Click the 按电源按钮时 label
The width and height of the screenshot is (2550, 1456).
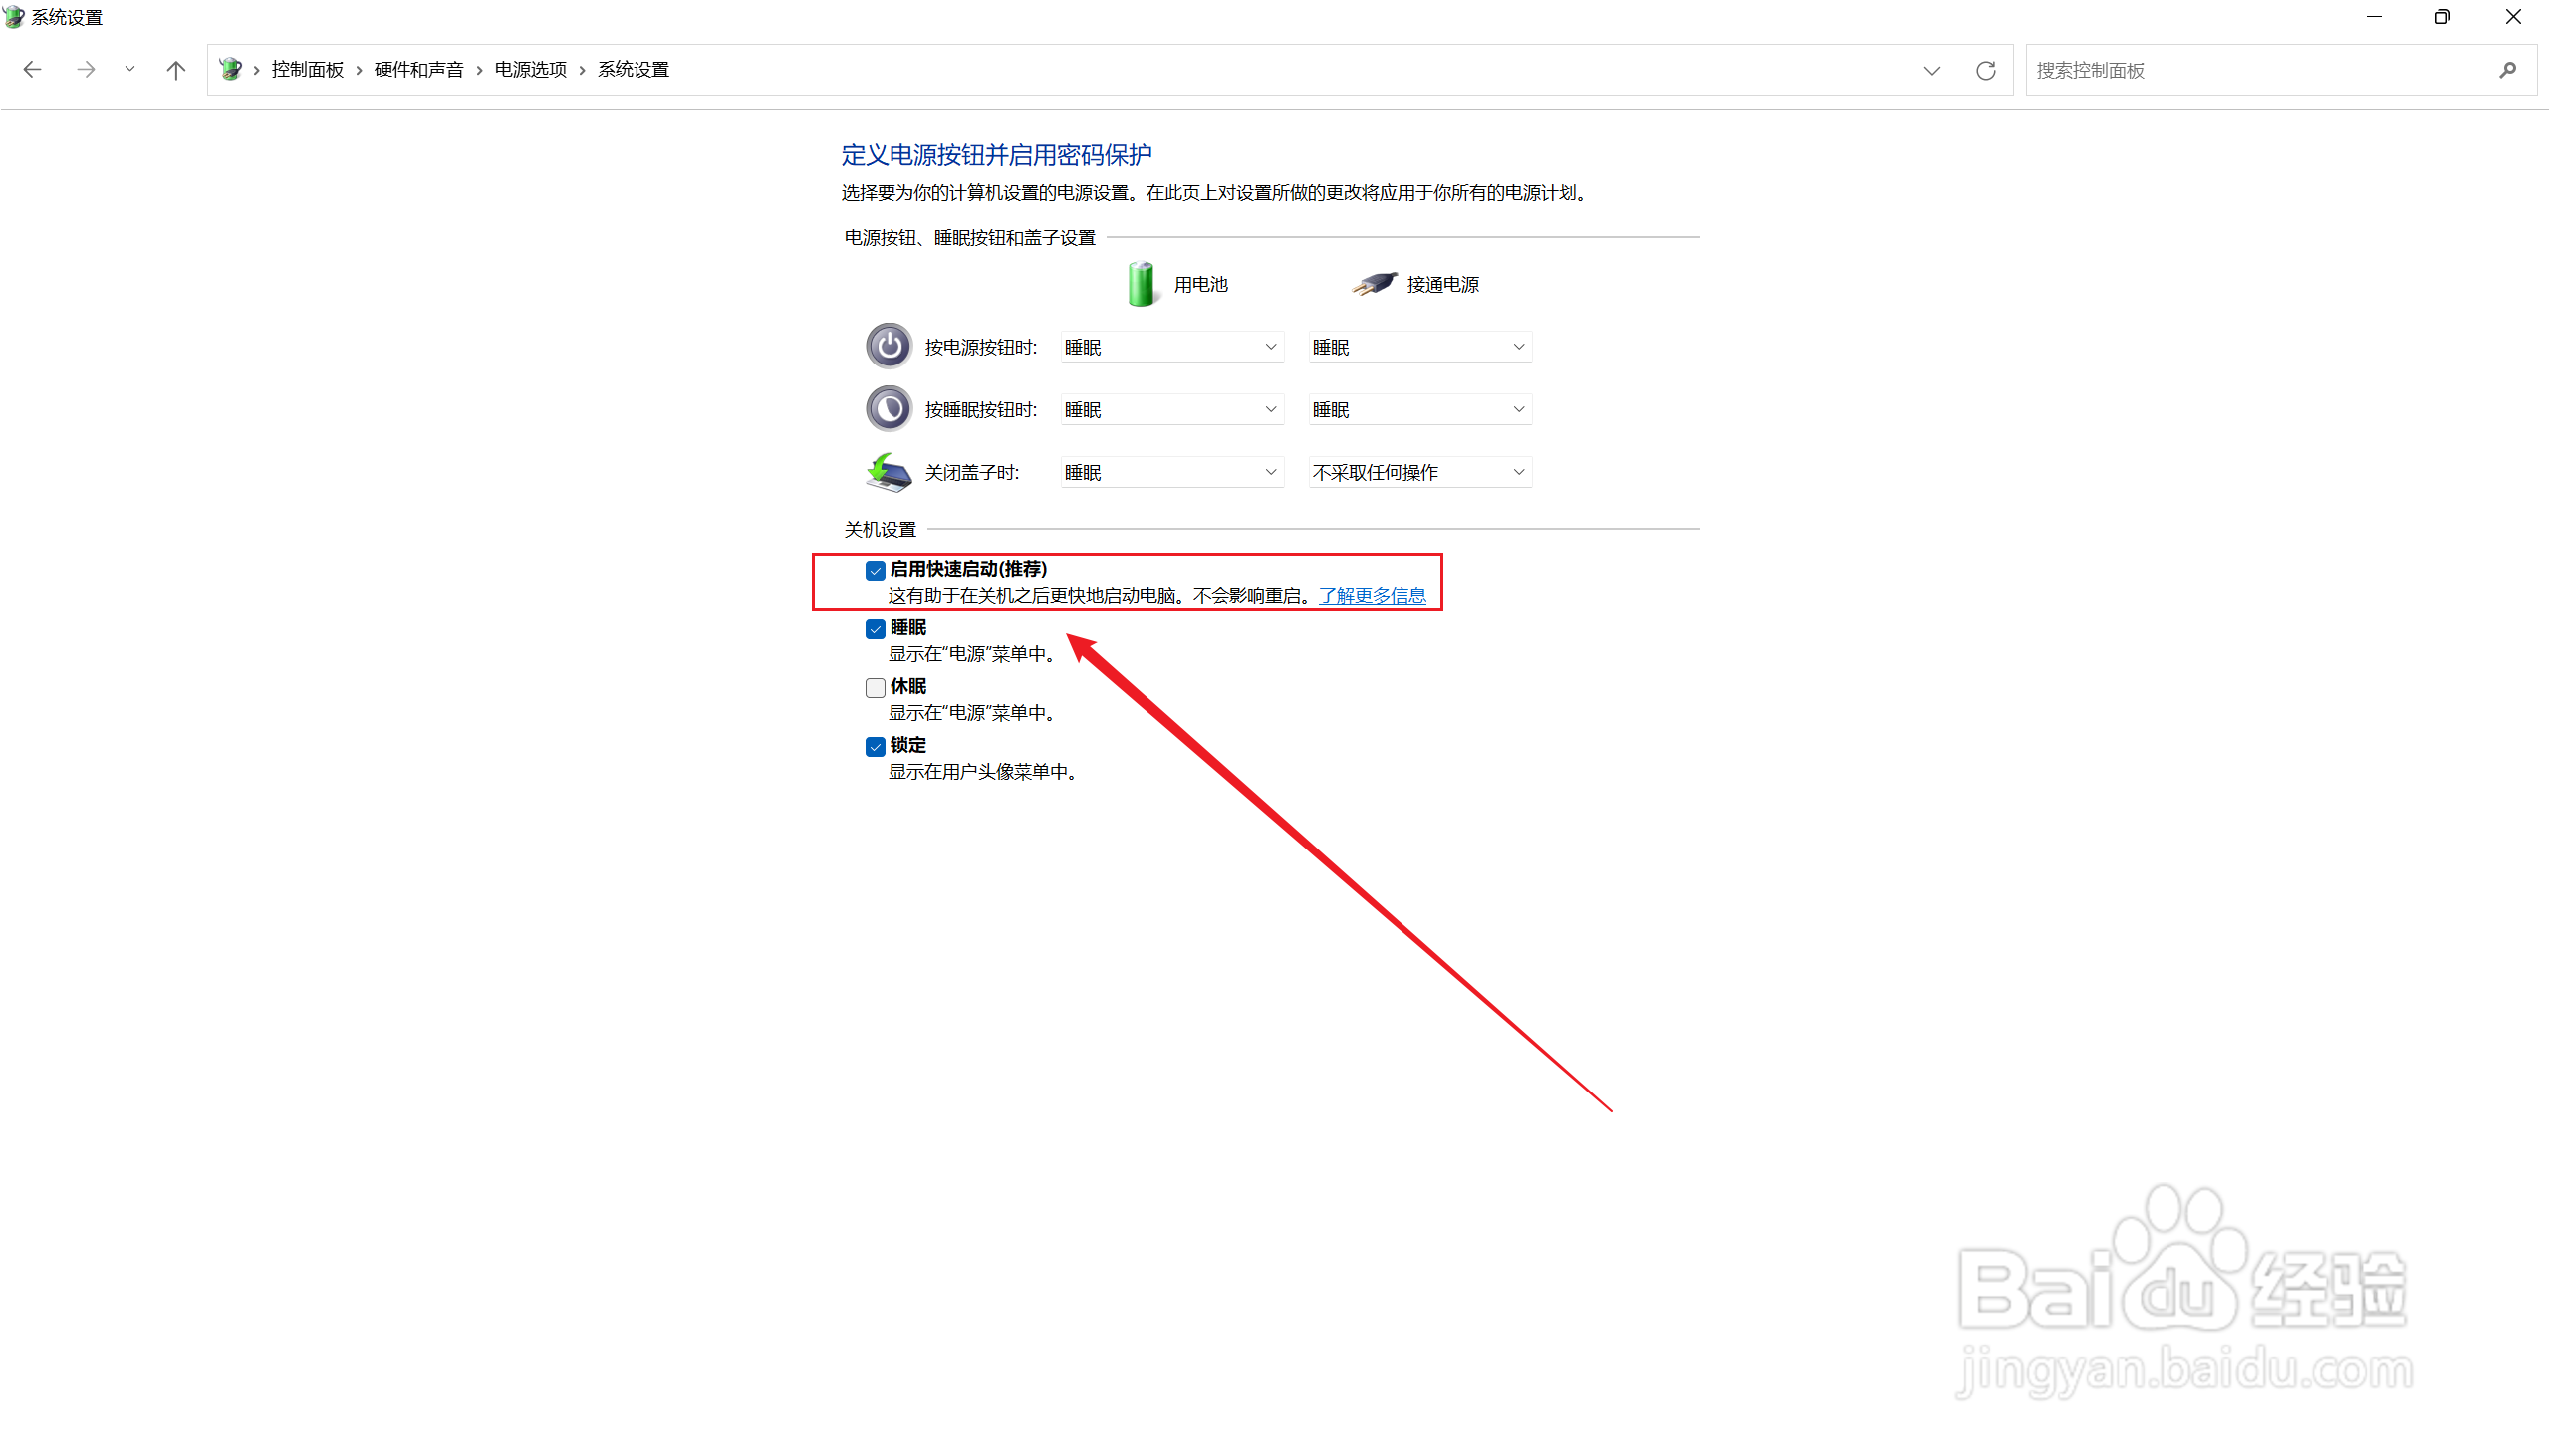click(x=980, y=347)
